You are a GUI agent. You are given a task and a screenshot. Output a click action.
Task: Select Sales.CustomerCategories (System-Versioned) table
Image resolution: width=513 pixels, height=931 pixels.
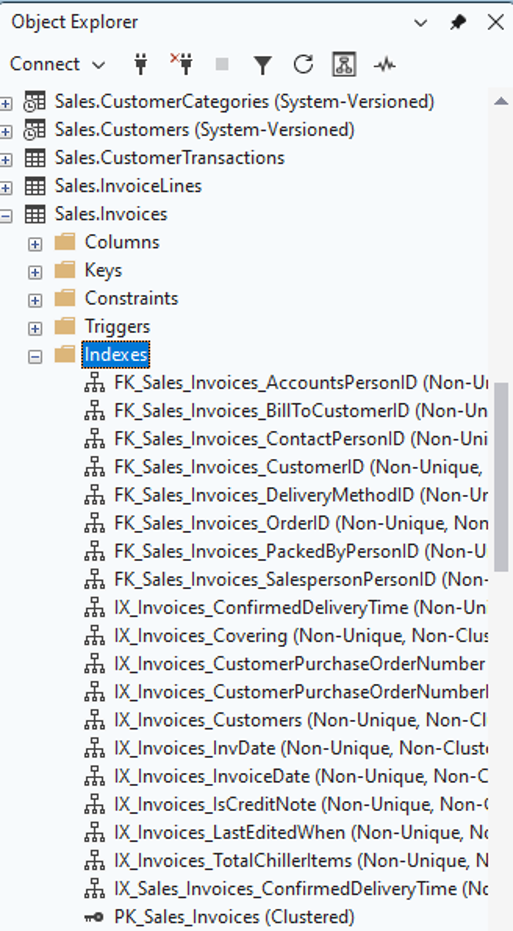(x=245, y=102)
